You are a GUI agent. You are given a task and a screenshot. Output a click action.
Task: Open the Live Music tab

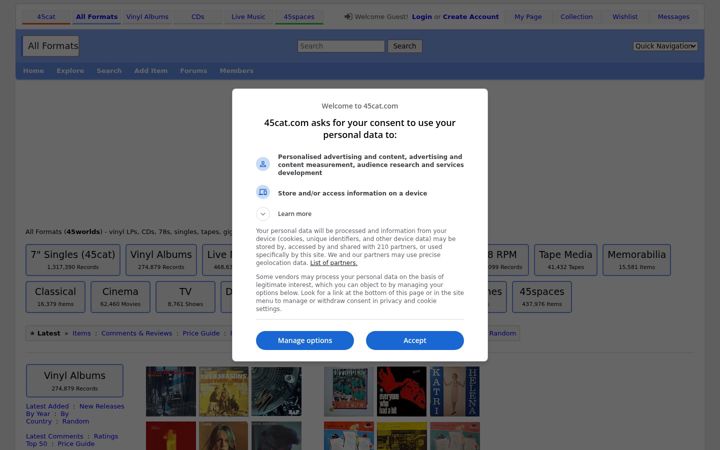coord(248,17)
